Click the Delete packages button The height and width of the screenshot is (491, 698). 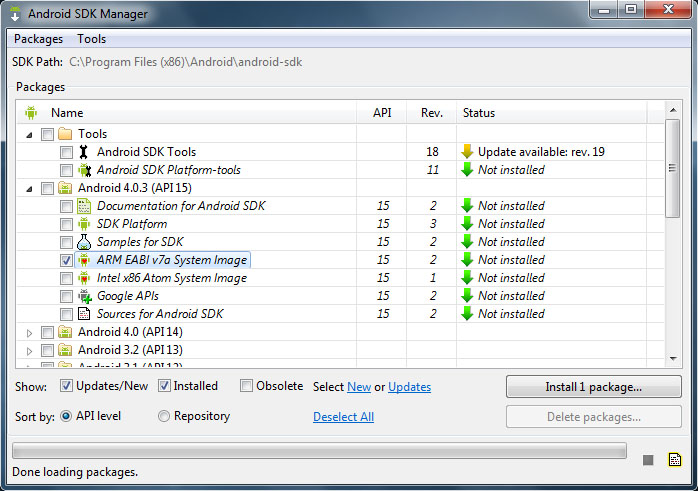point(593,417)
